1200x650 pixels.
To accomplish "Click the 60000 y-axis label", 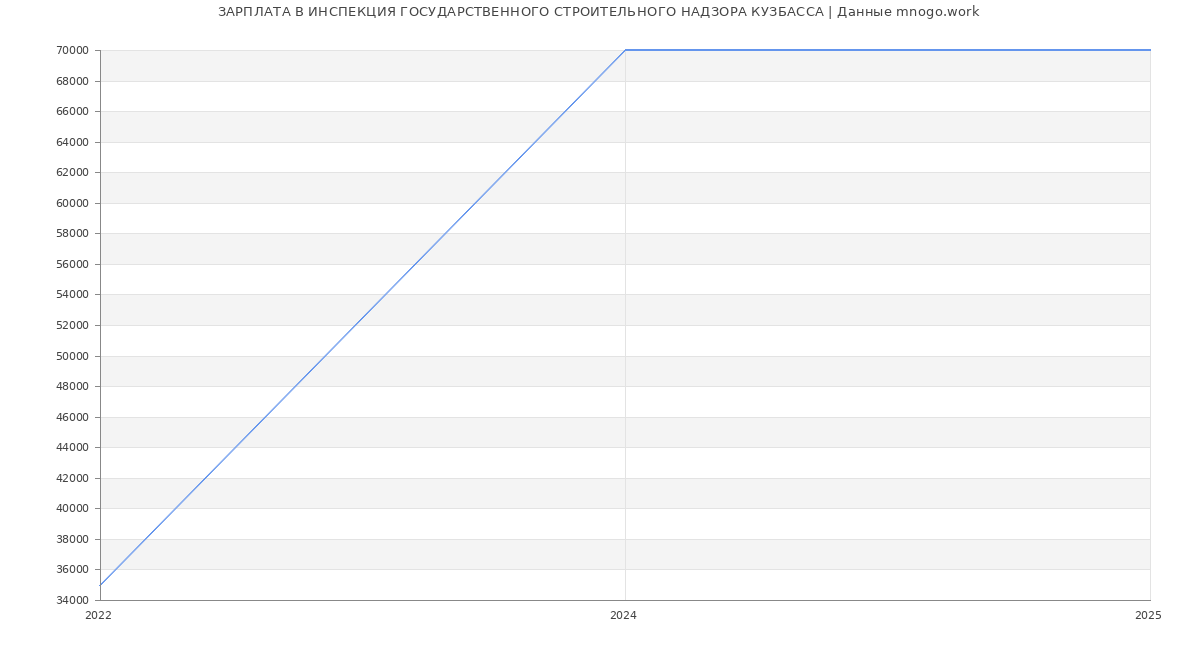I will pos(72,203).
